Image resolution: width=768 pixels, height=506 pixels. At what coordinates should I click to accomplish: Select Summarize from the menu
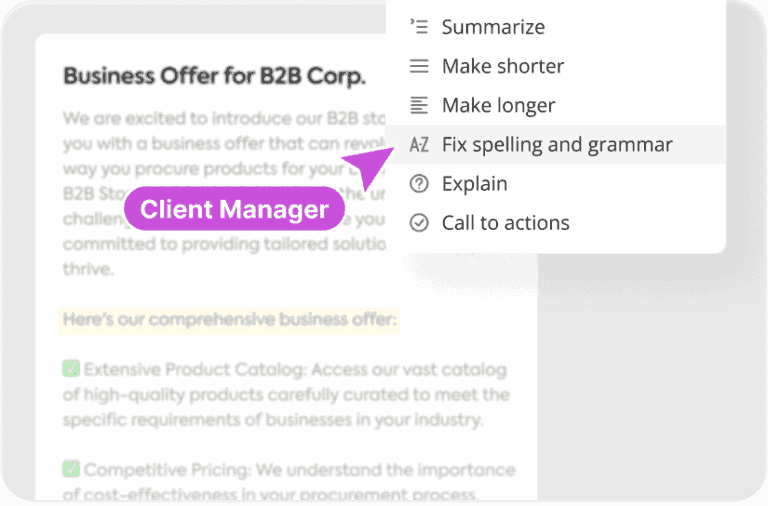coord(493,27)
